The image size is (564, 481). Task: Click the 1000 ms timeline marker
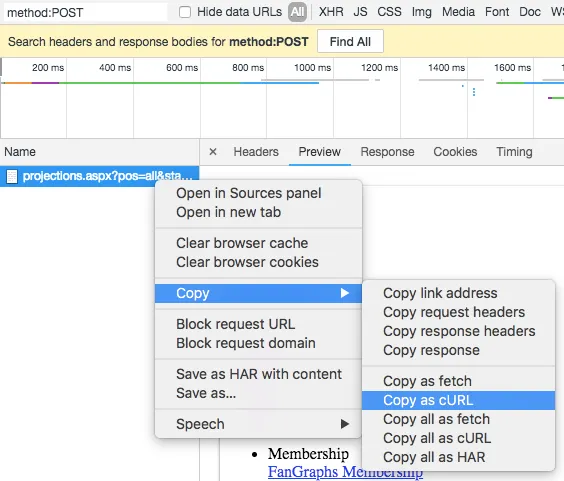click(312, 68)
